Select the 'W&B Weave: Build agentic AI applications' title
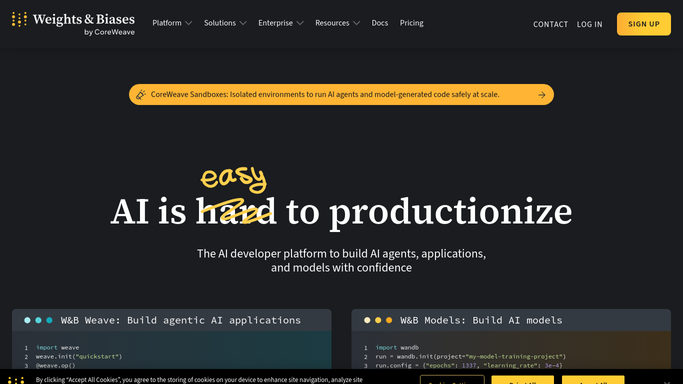 click(x=180, y=320)
